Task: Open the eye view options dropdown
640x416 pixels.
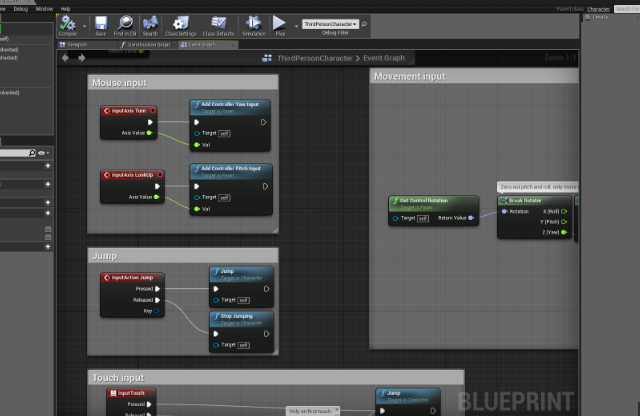Action: [x=43, y=153]
